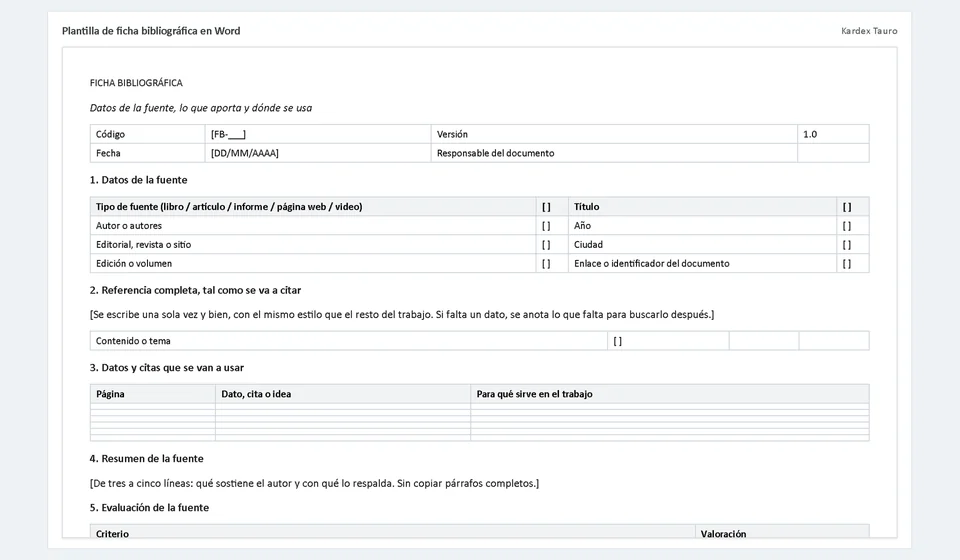This screenshot has height=560, width=960.
Task: Click the 'Año' cell
Action: (x=702, y=226)
